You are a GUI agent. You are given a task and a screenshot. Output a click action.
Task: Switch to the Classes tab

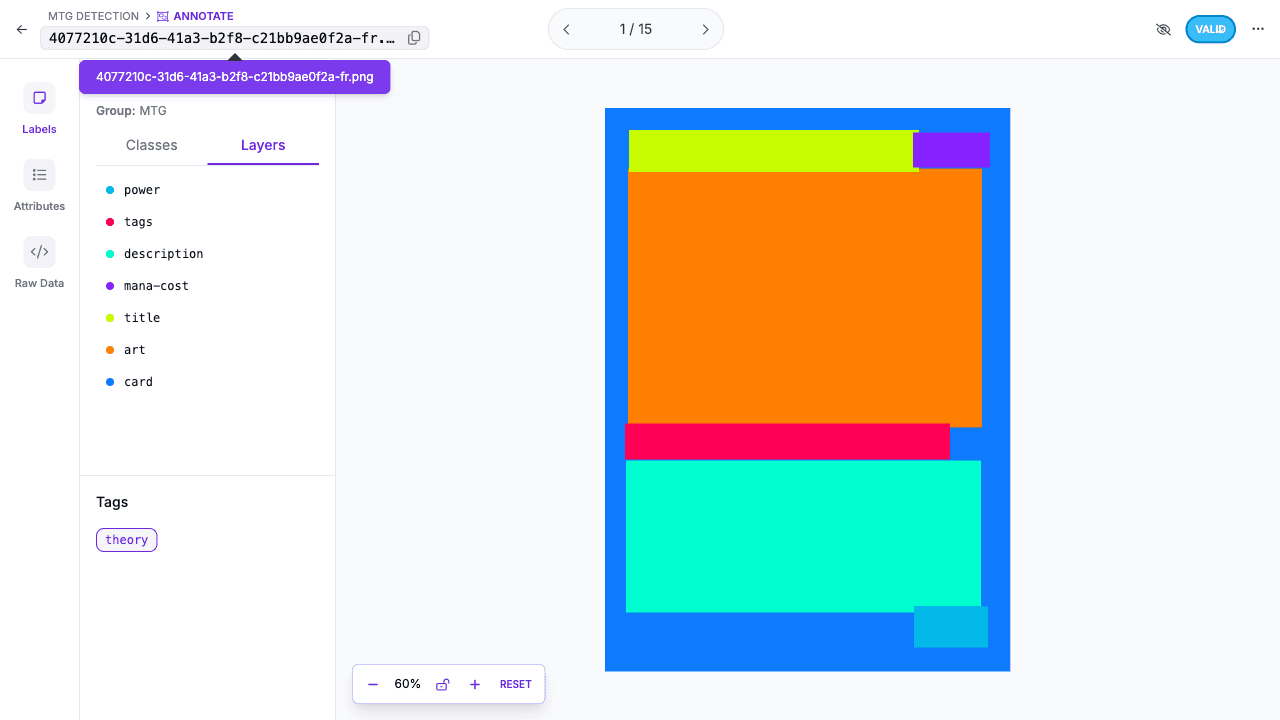[150, 145]
